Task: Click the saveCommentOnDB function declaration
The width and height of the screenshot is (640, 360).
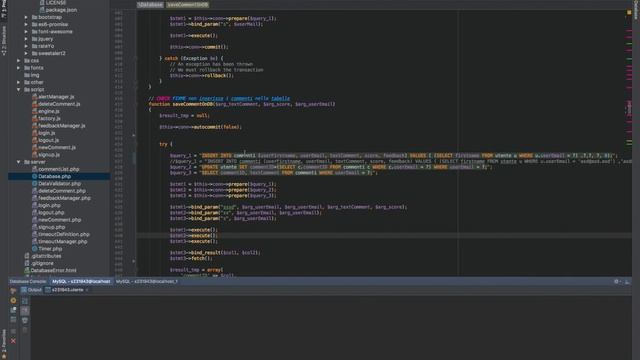Action: [x=242, y=104]
